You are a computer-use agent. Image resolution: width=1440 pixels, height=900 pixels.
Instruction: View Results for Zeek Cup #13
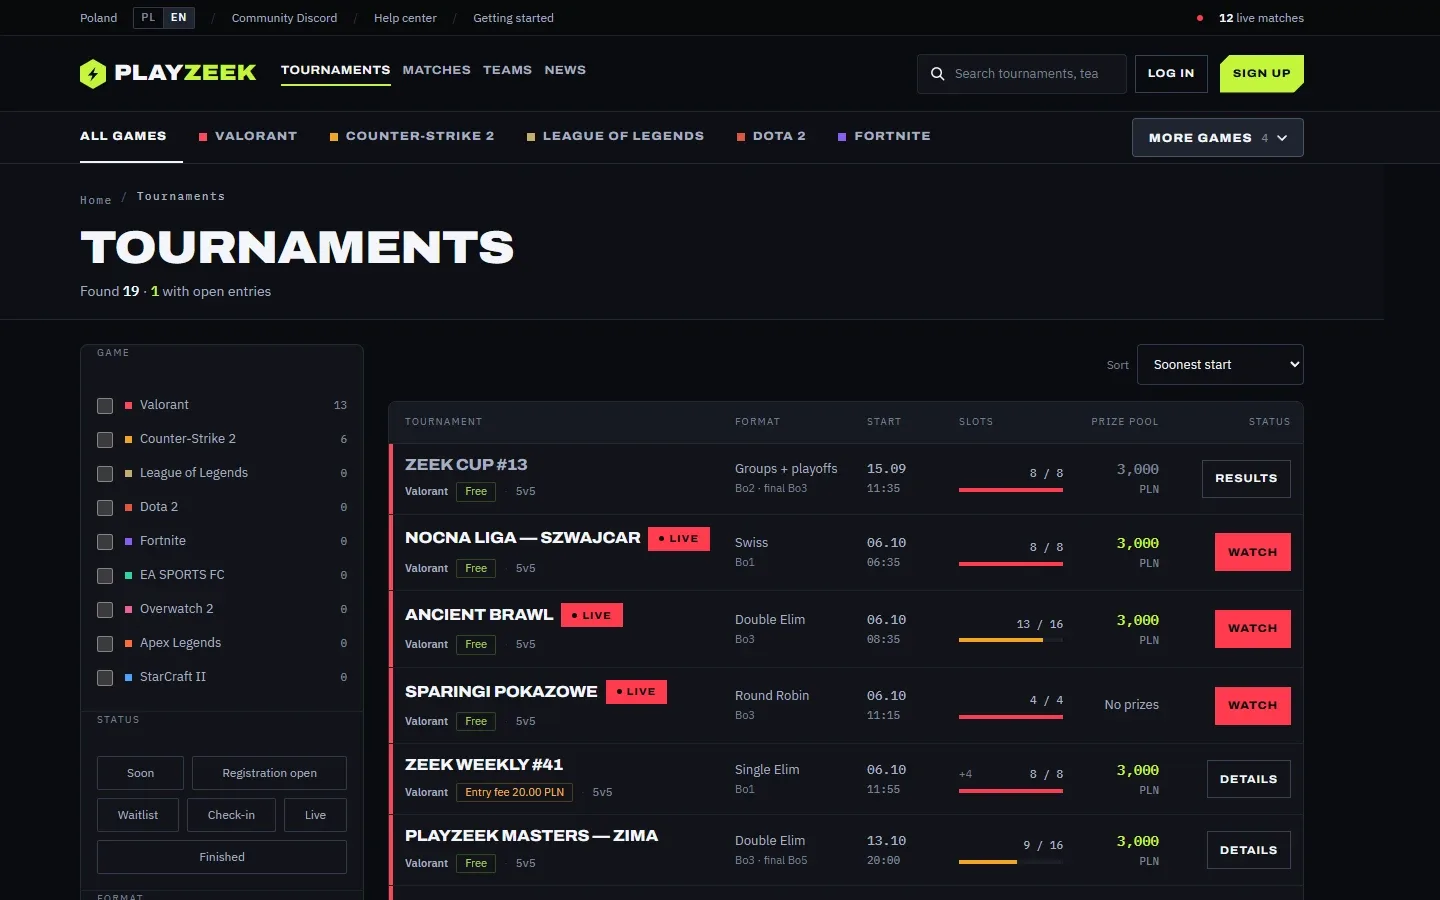(x=1246, y=479)
